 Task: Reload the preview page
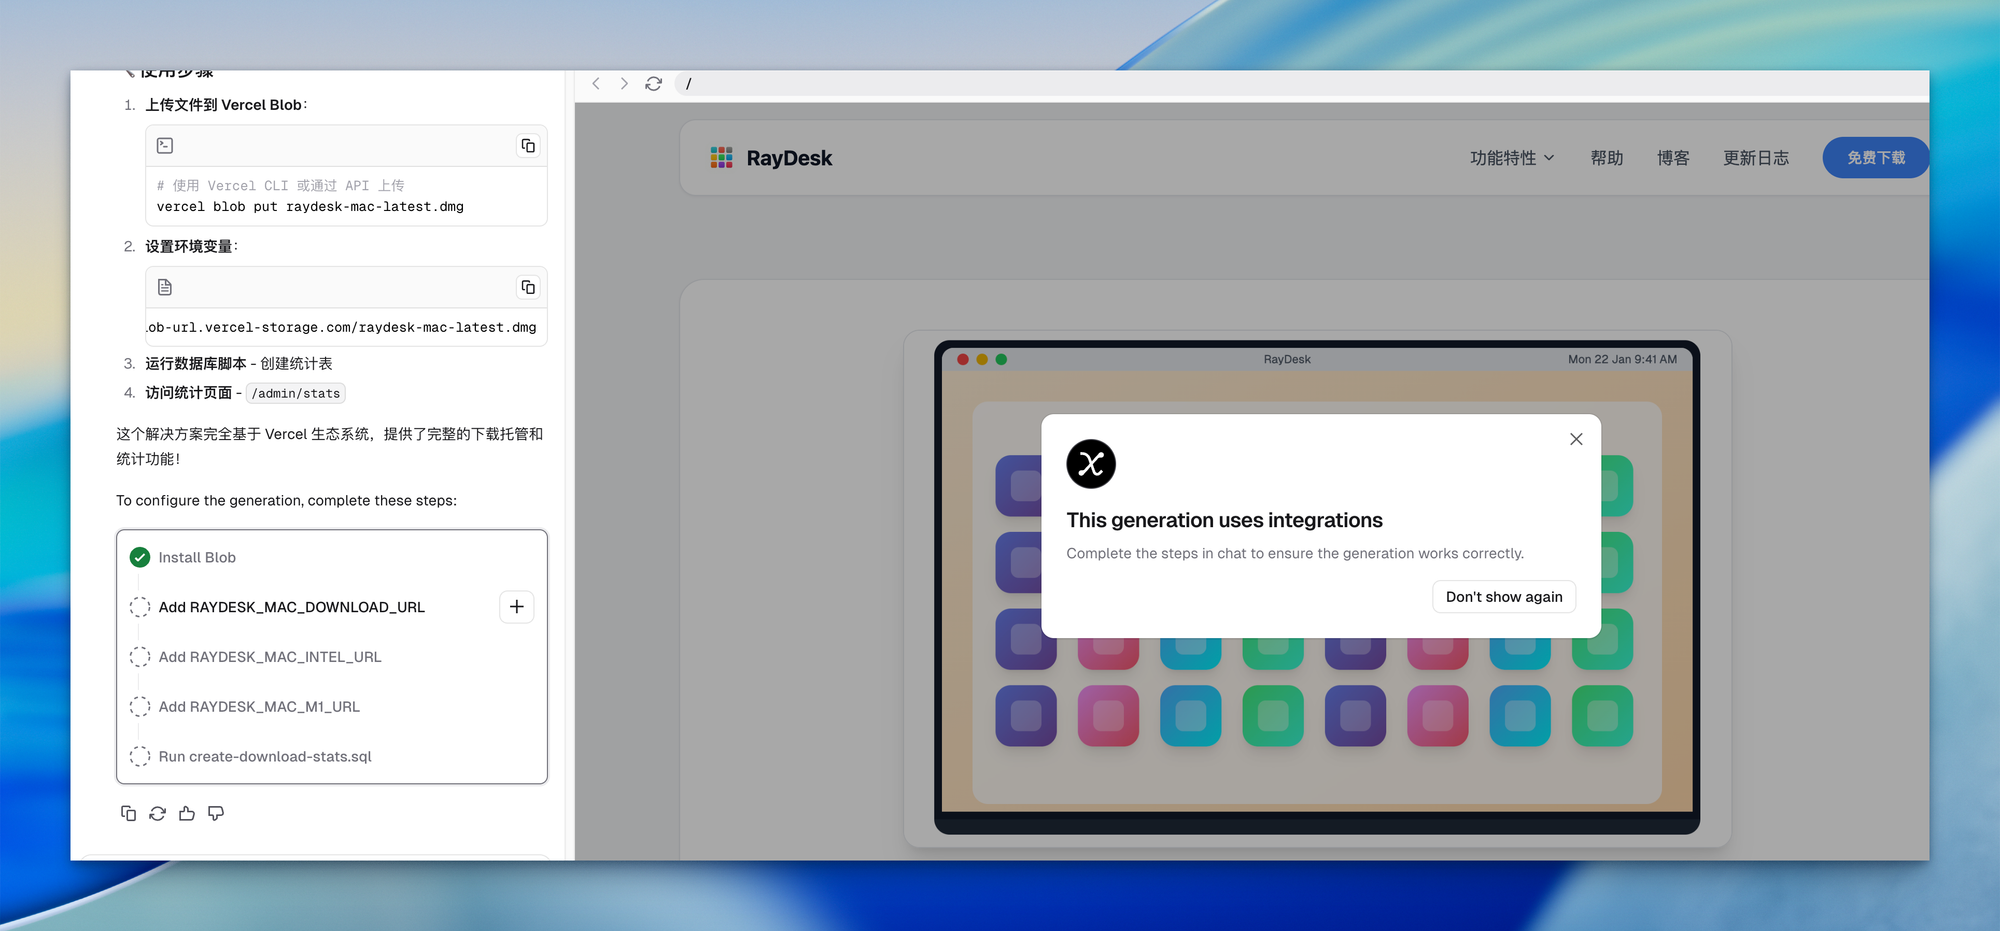click(x=654, y=84)
